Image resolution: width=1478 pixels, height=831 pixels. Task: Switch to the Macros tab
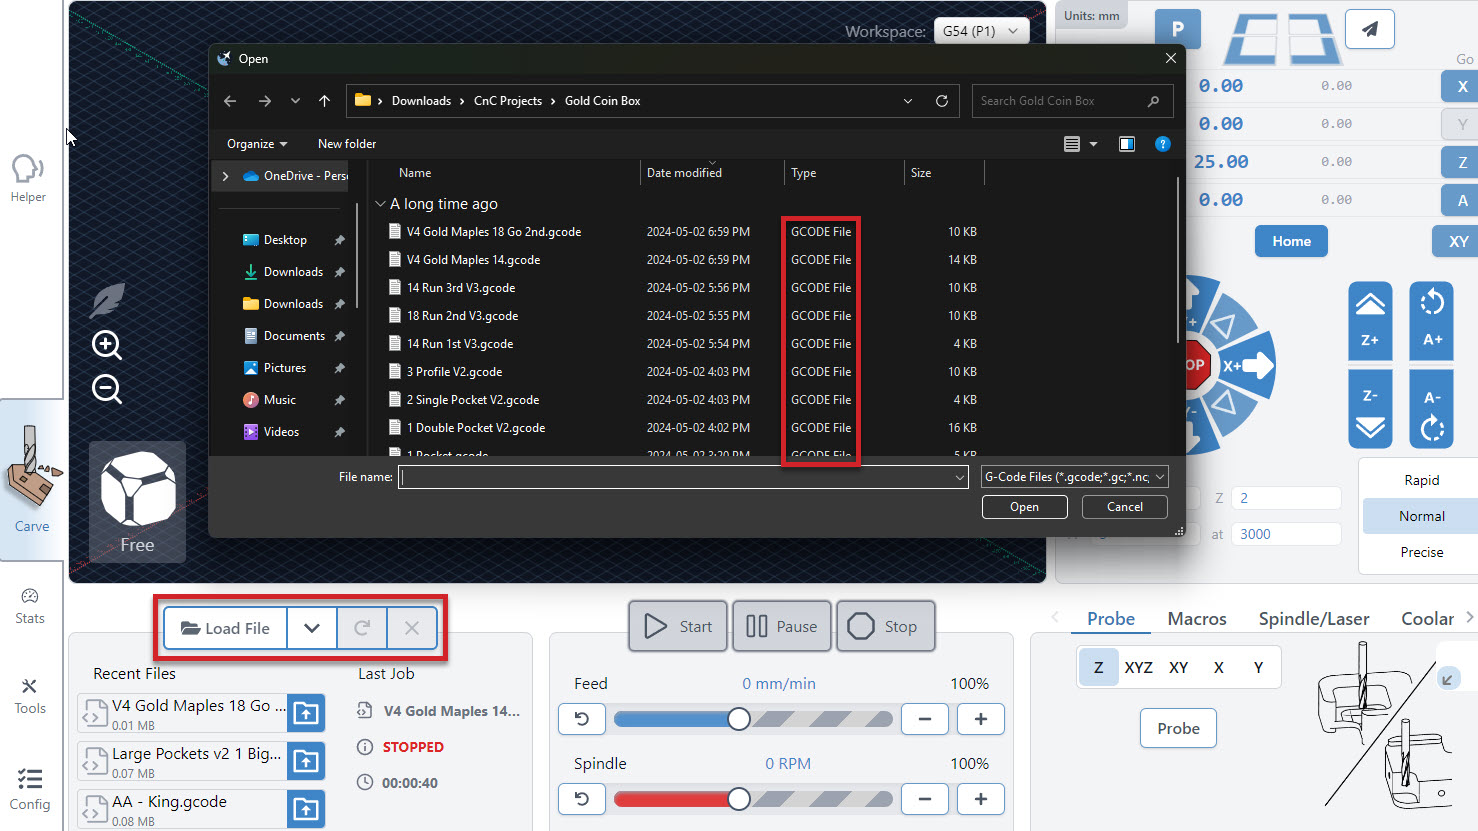pos(1196,619)
